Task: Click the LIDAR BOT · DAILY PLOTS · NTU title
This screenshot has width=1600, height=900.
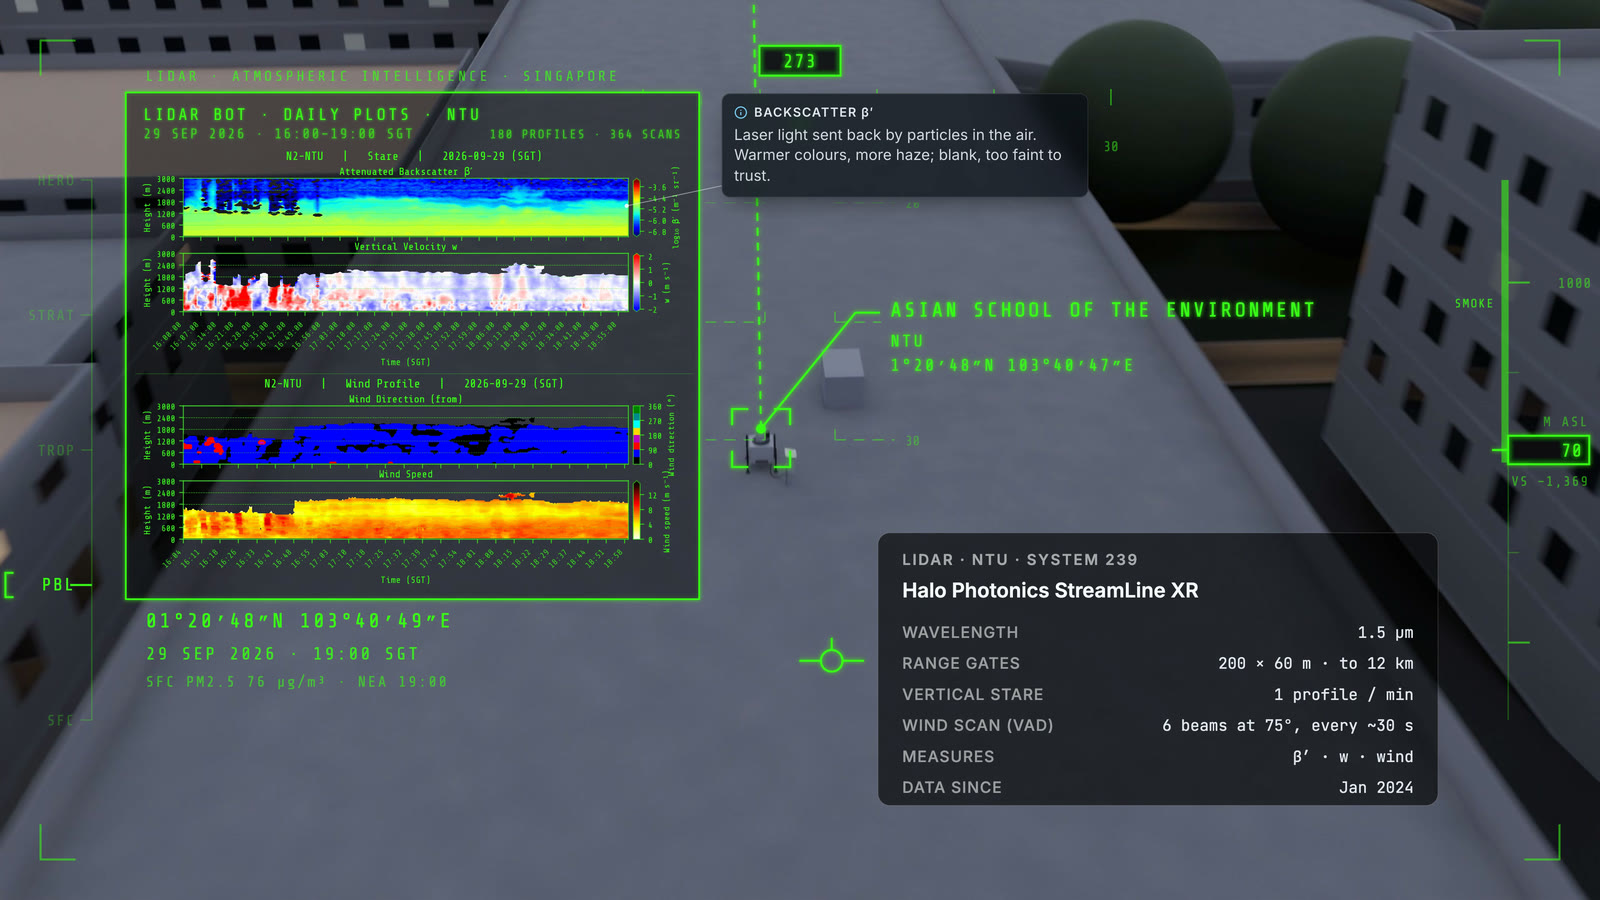Action: coord(312,115)
